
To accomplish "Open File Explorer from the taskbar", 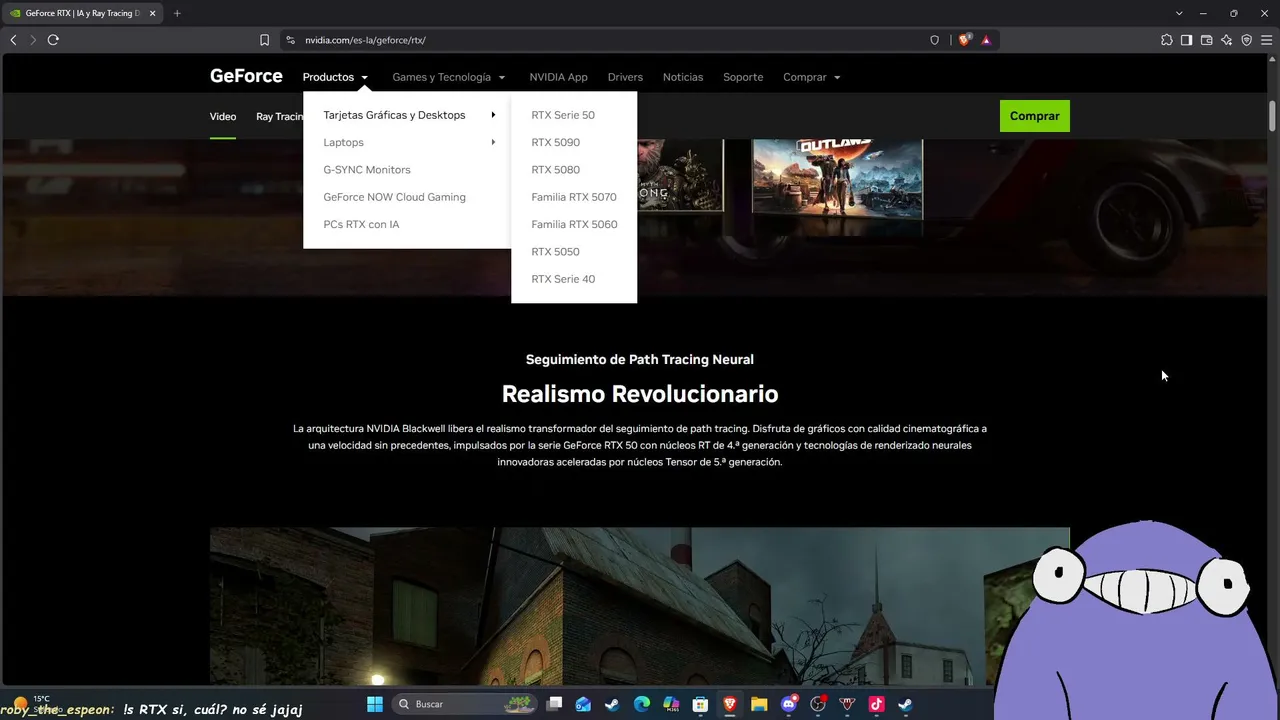I will [759, 704].
